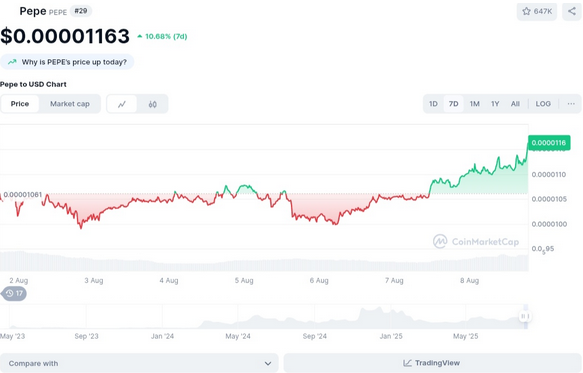Viewport: 583px width, 373px height.
Task: Click the CoinMarketCap watermark logo
Action: click(476, 242)
